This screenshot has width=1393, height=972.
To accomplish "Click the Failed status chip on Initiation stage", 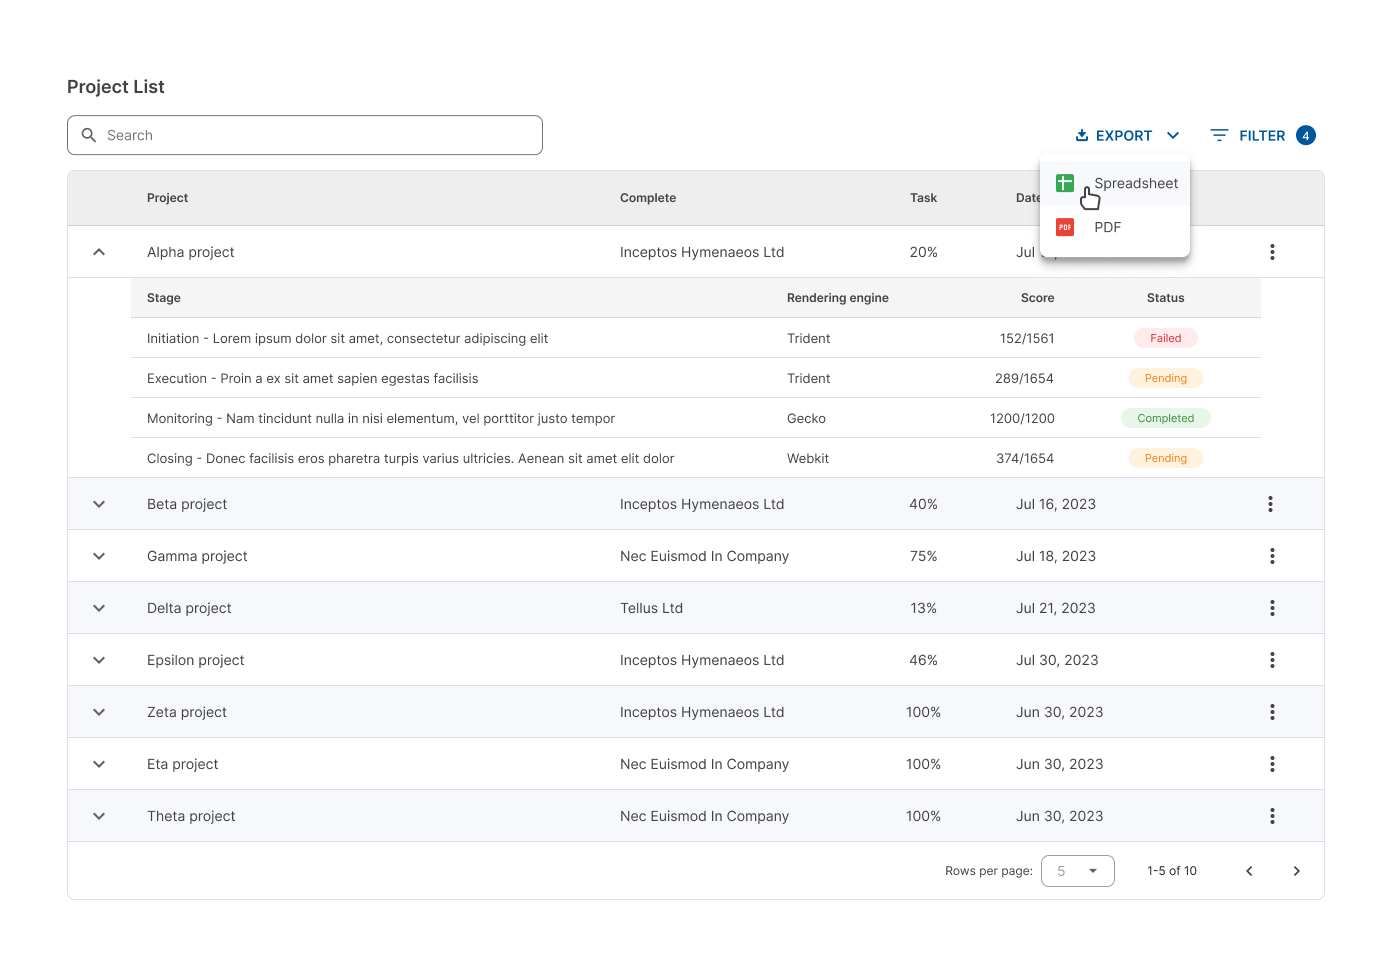I will click(1165, 338).
